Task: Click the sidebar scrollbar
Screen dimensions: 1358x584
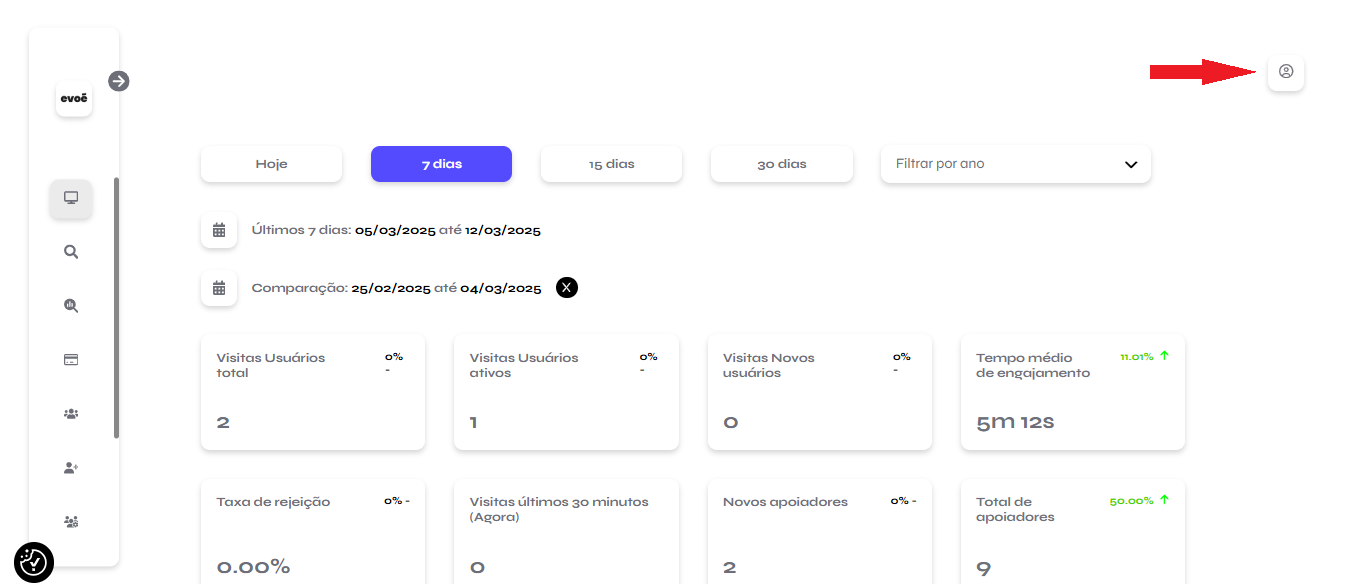Action: click(117, 308)
